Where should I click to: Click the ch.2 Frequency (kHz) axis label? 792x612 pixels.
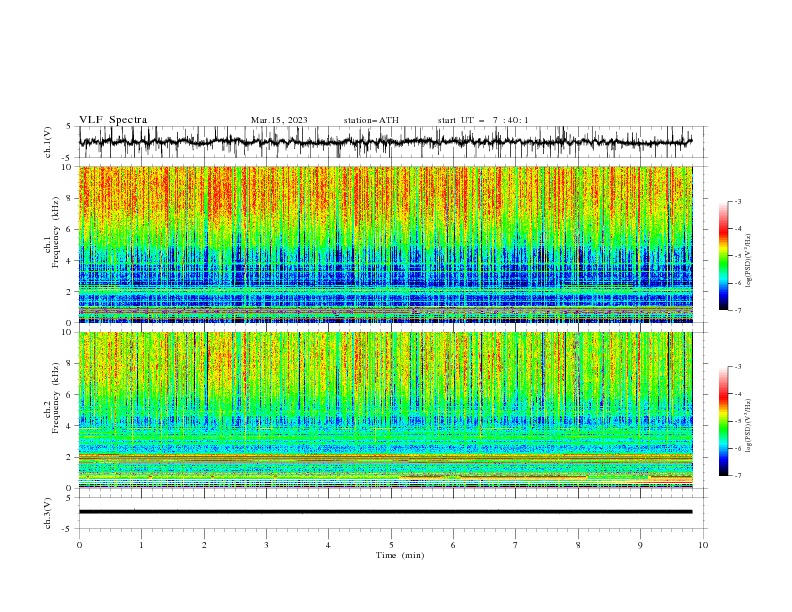pos(52,398)
